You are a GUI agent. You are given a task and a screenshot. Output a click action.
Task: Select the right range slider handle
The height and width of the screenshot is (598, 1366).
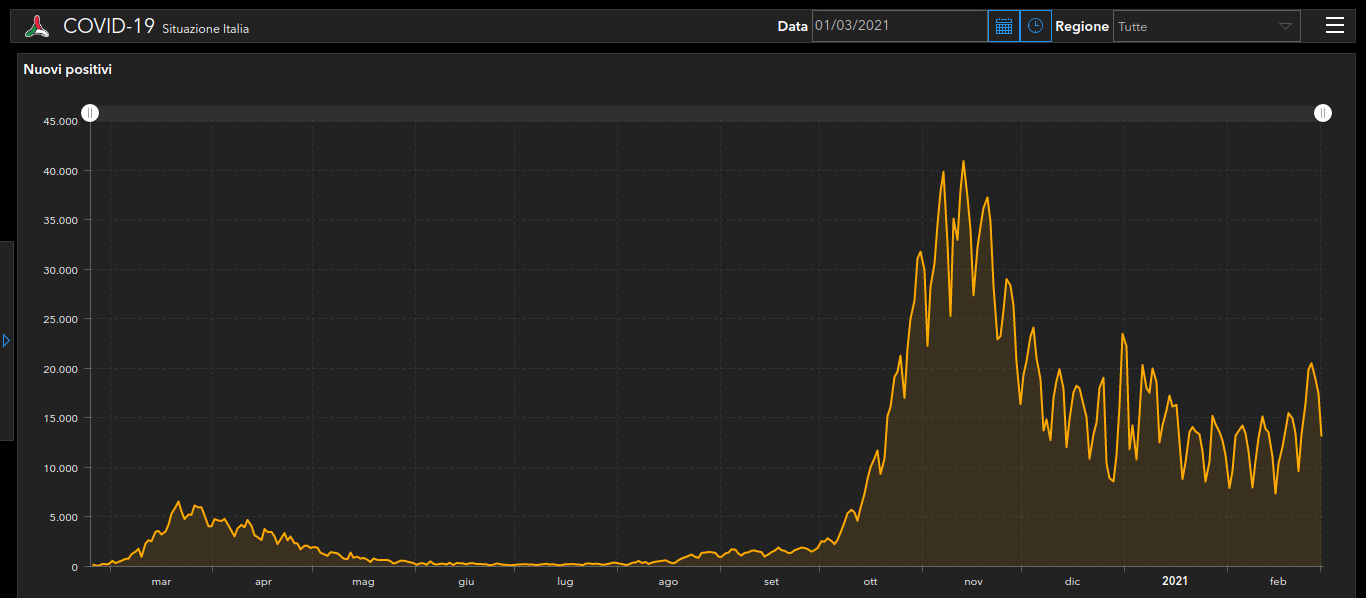(1322, 113)
